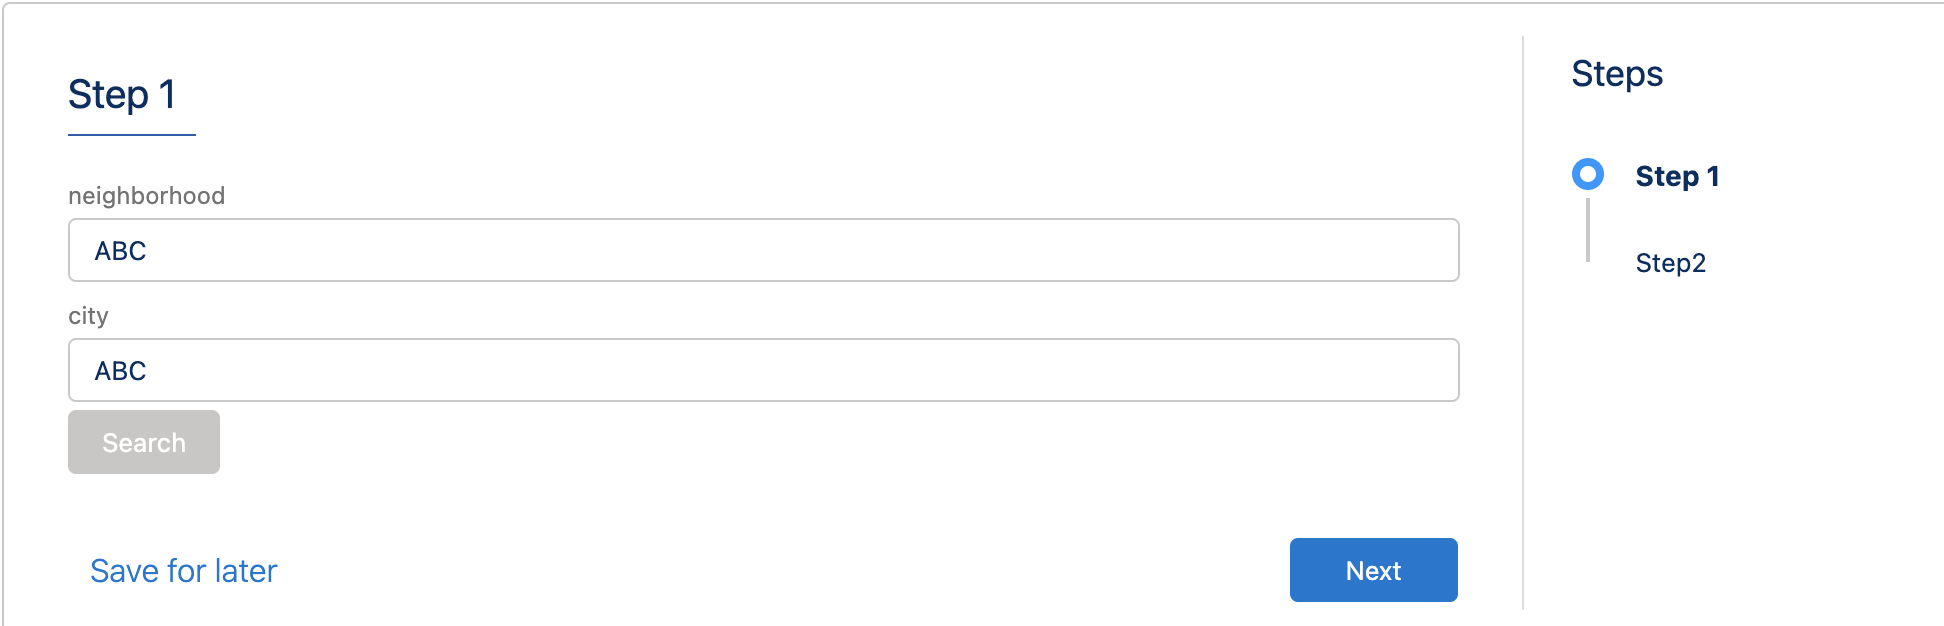Focus the neighborhood input field
Image resolution: width=1944 pixels, height=626 pixels.
[x=763, y=250]
